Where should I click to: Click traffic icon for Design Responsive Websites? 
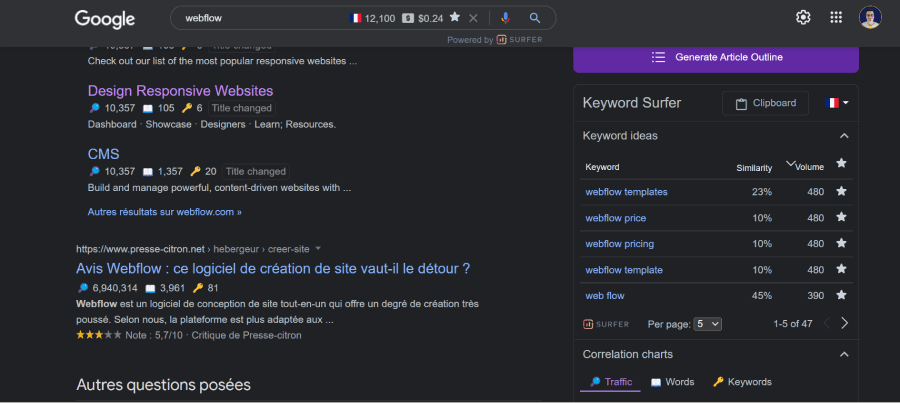click(94, 108)
